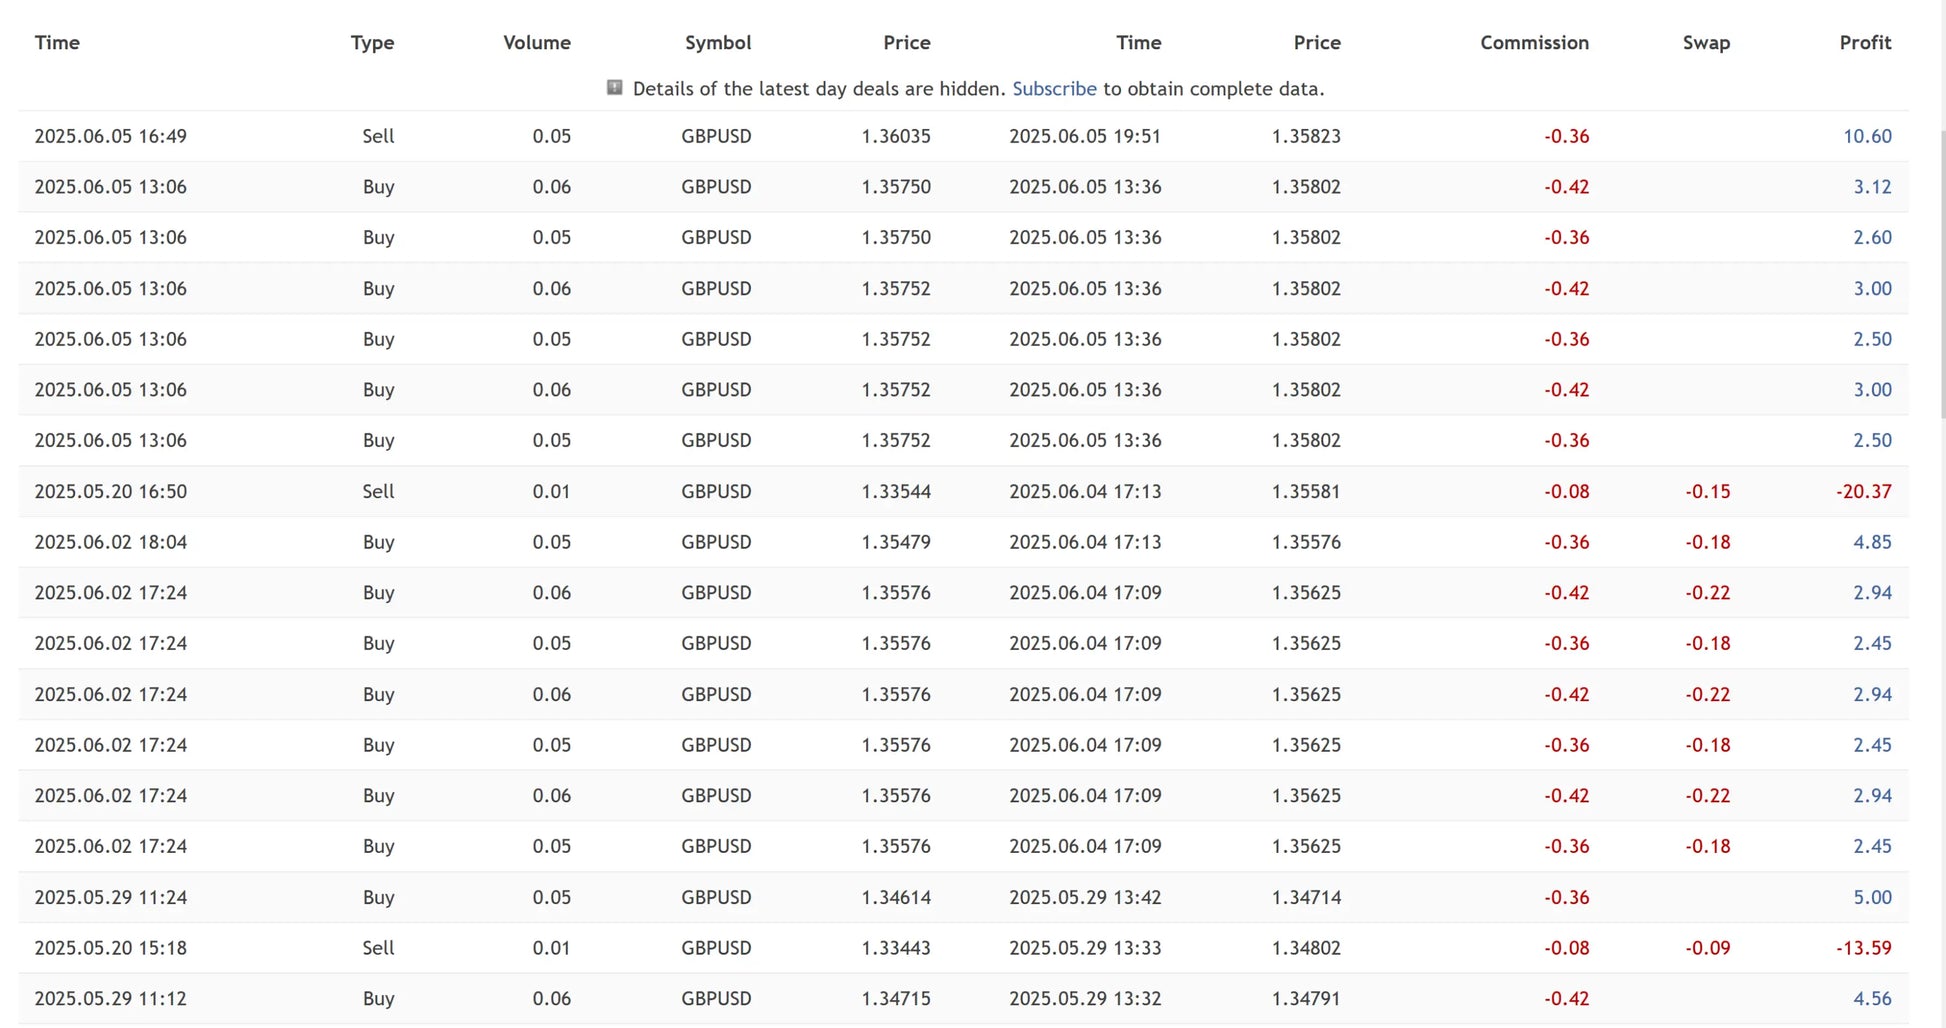Select close time 2025.05.29 13:32
Image resolution: width=1946 pixels, height=1028 pixels.
[x=1085, y=999]
